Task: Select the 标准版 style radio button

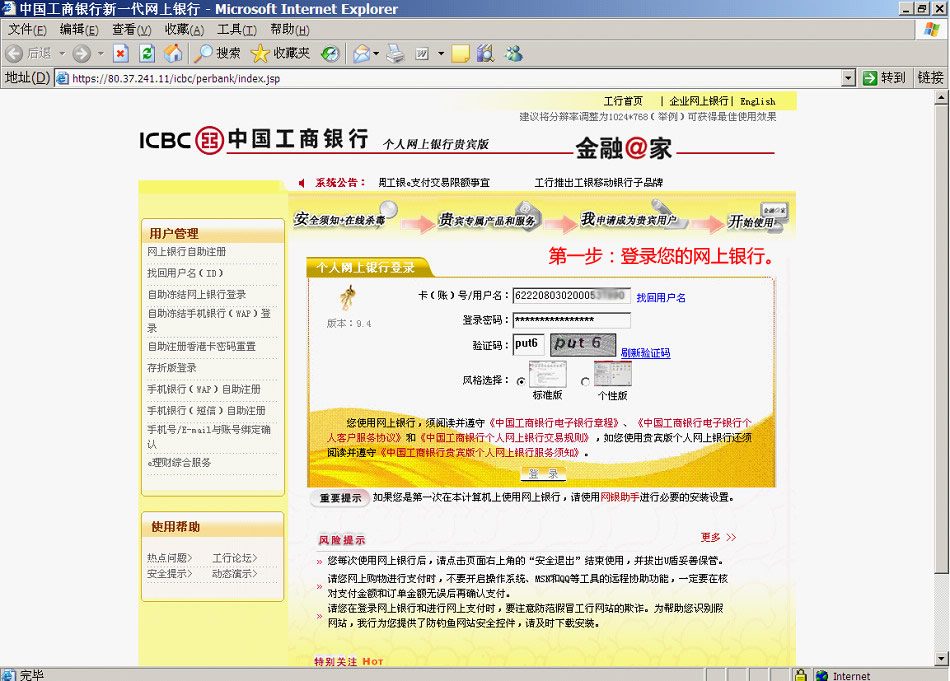Action: tap(521, 381)
